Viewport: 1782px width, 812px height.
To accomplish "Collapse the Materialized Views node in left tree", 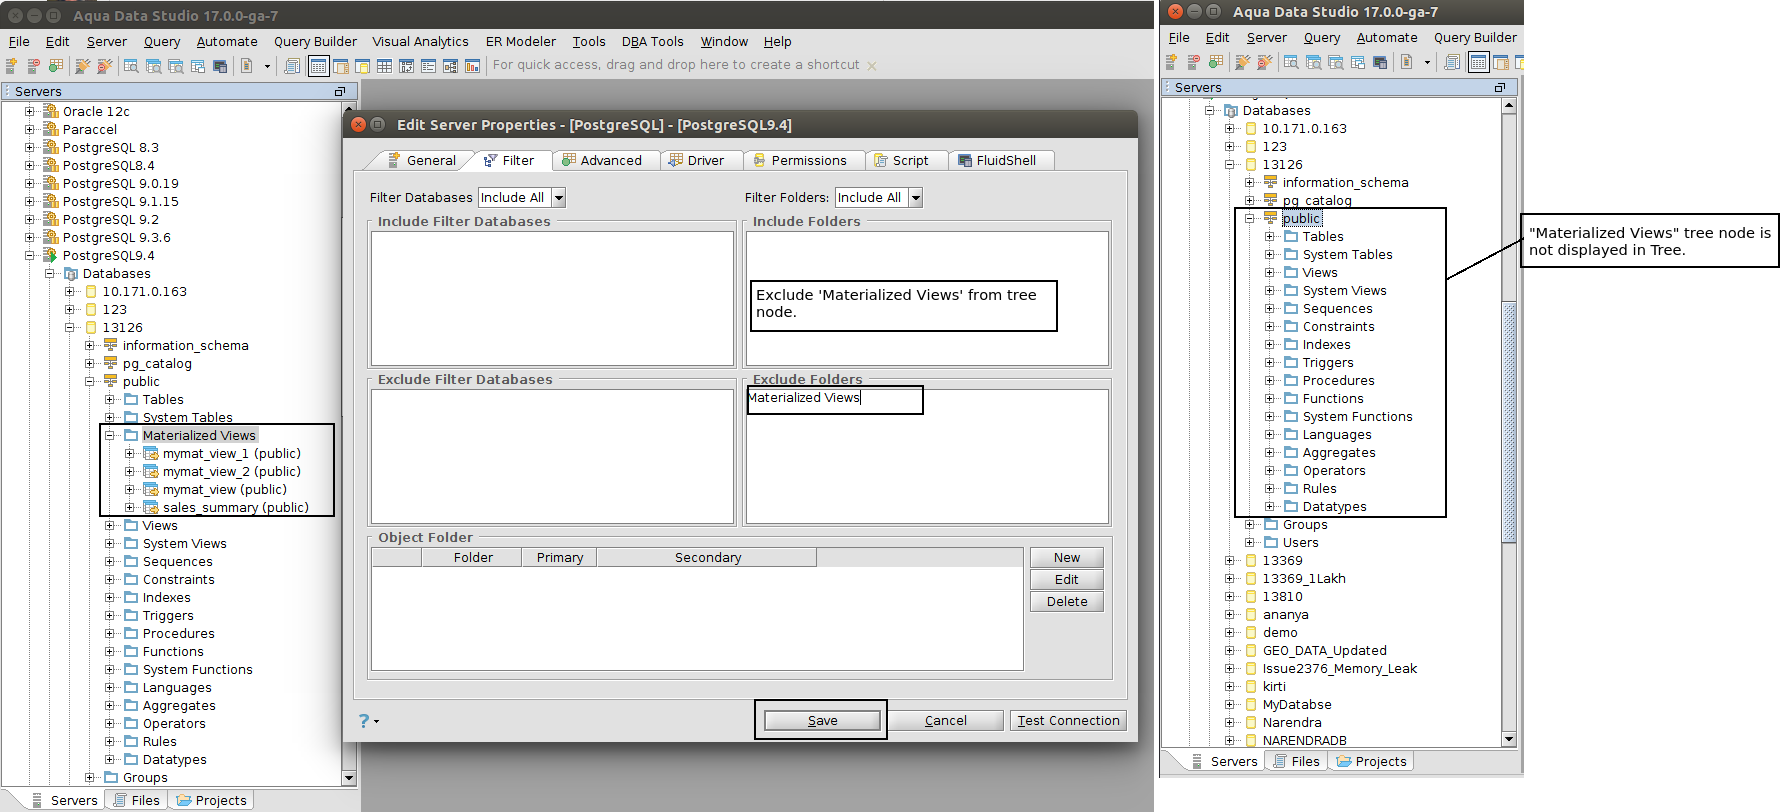I will [110, 436].
